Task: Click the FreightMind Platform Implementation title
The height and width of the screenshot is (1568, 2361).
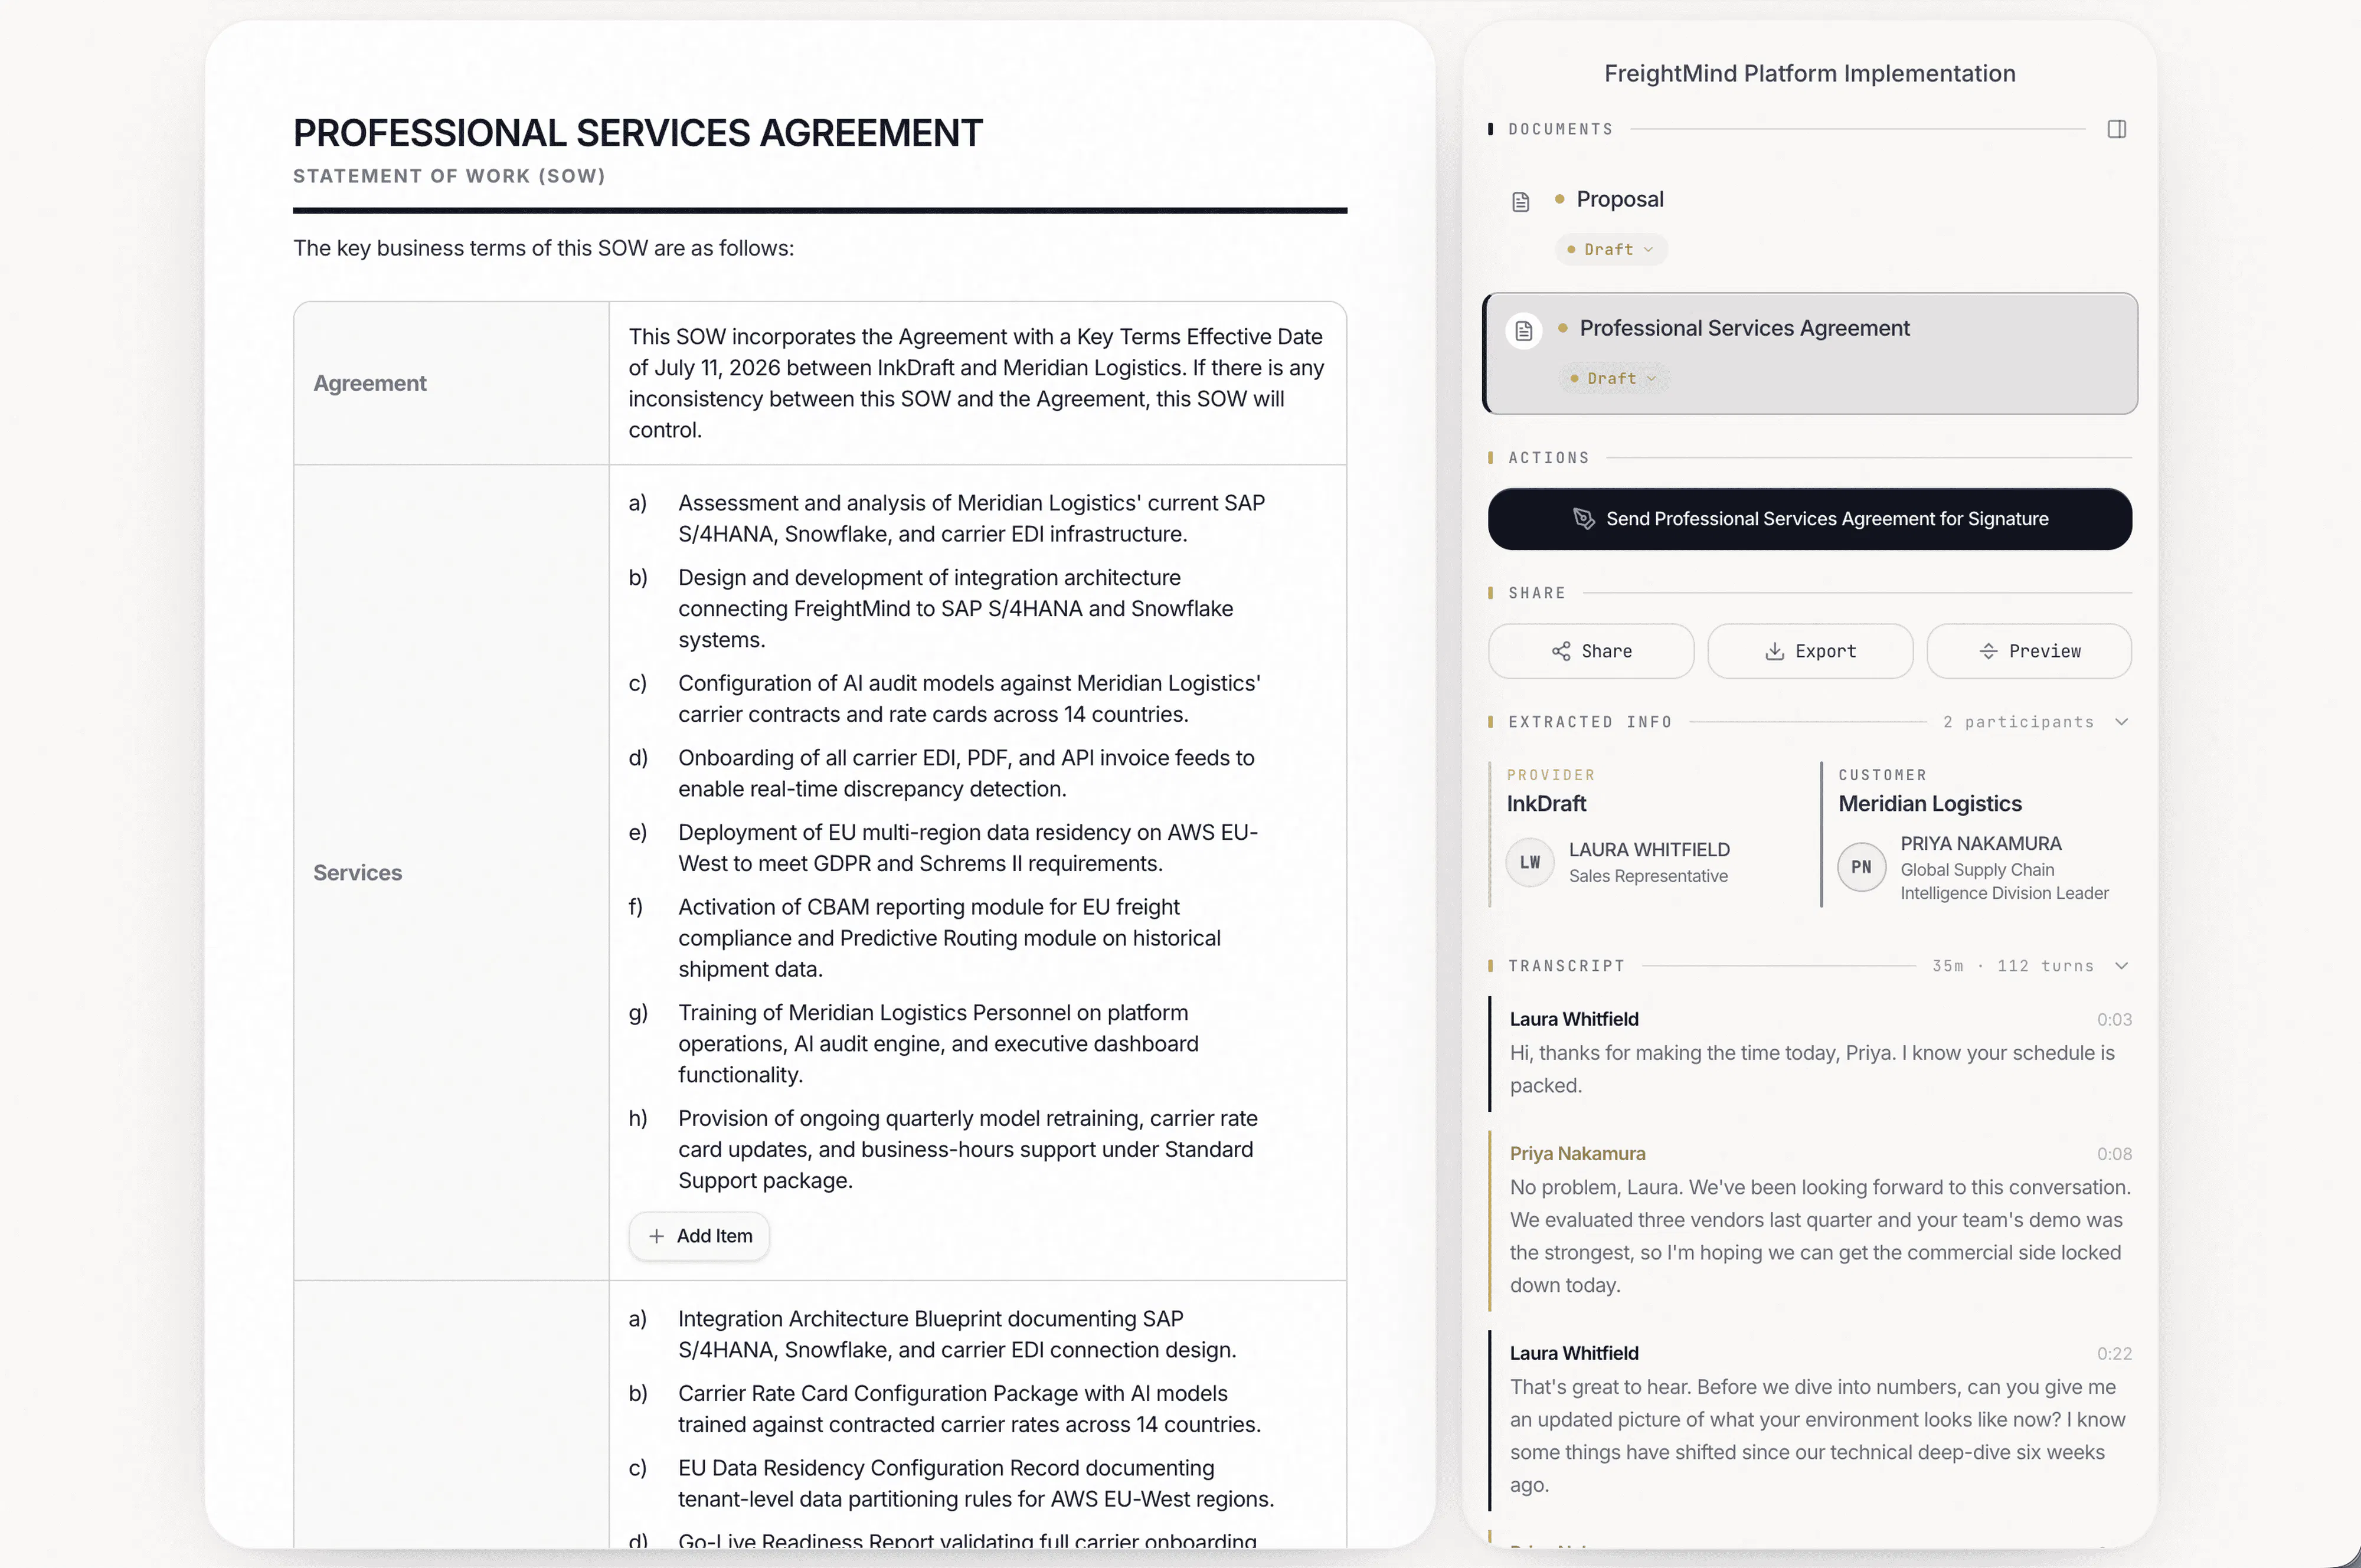Action: point(1810,73)
